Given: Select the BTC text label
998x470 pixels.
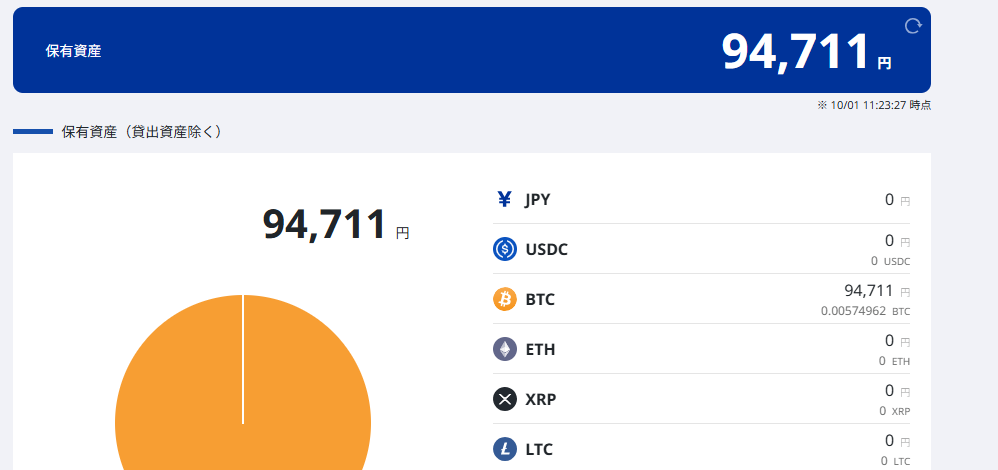Looking at the screenshot, I should point(540,299).
